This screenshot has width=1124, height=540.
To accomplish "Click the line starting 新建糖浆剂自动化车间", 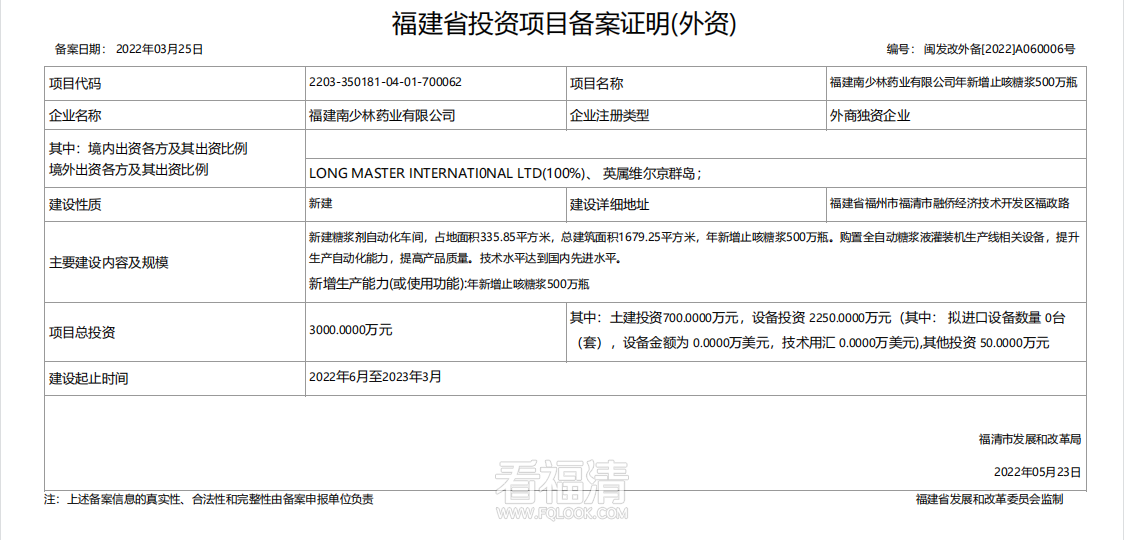I will pyautogui.click(x=692, y=237).
